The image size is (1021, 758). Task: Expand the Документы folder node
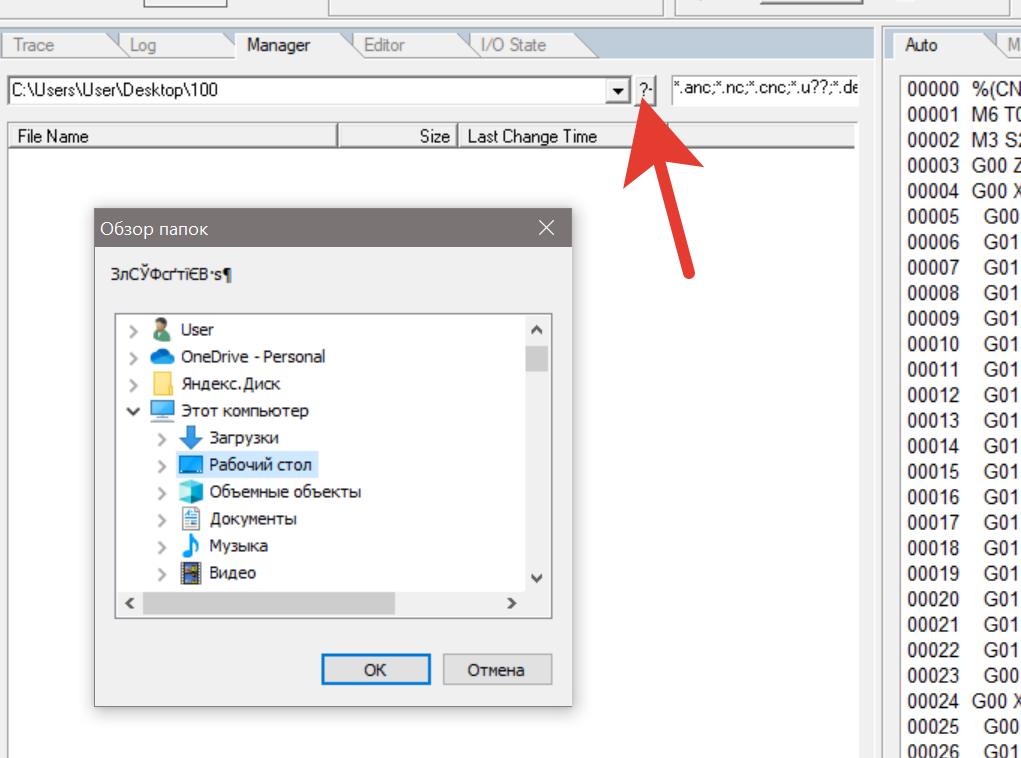162,519
